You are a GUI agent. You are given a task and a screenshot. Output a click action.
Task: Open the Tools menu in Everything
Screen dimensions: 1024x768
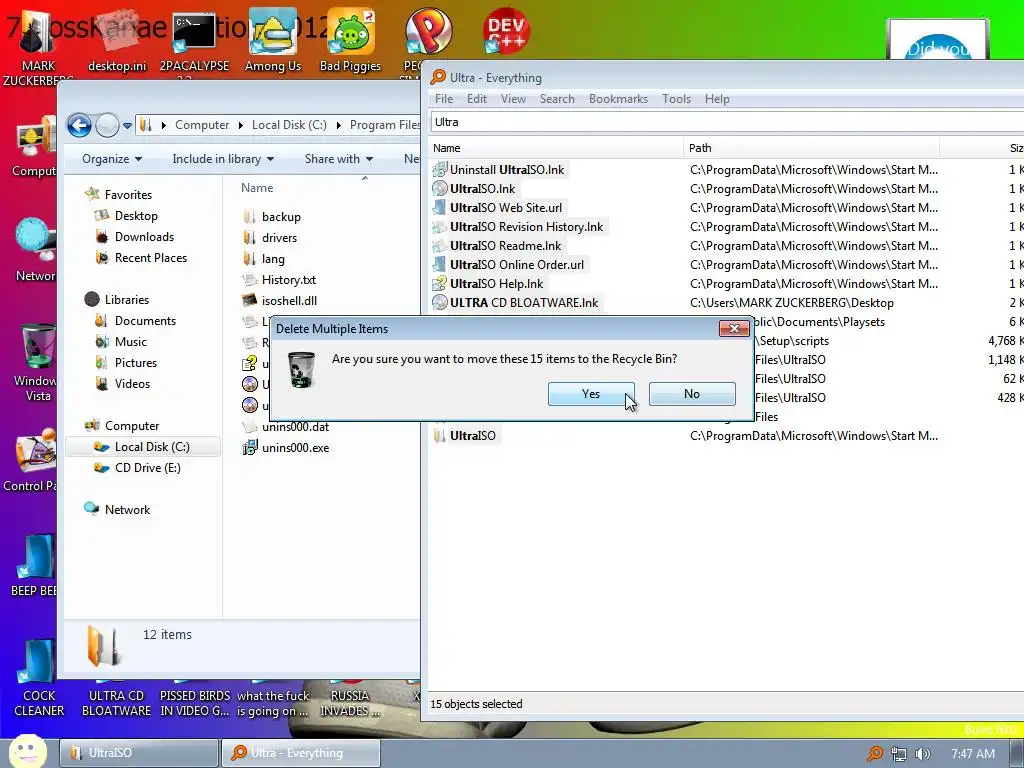coord(677,99)
